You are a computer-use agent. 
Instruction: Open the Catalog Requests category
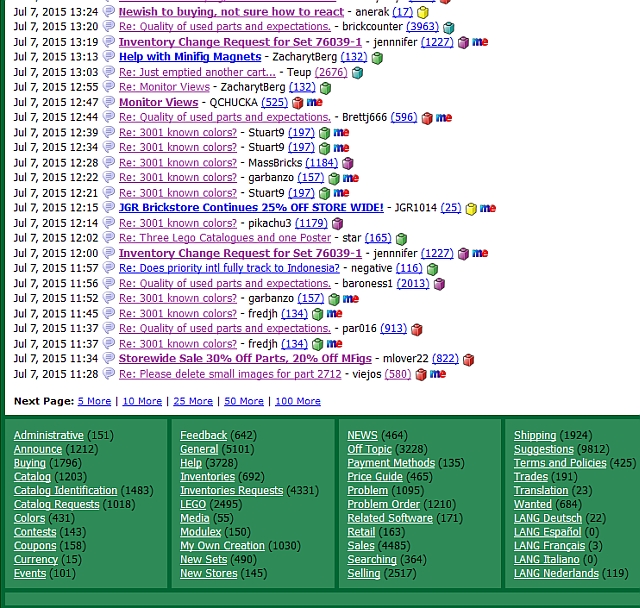(56, 505)
